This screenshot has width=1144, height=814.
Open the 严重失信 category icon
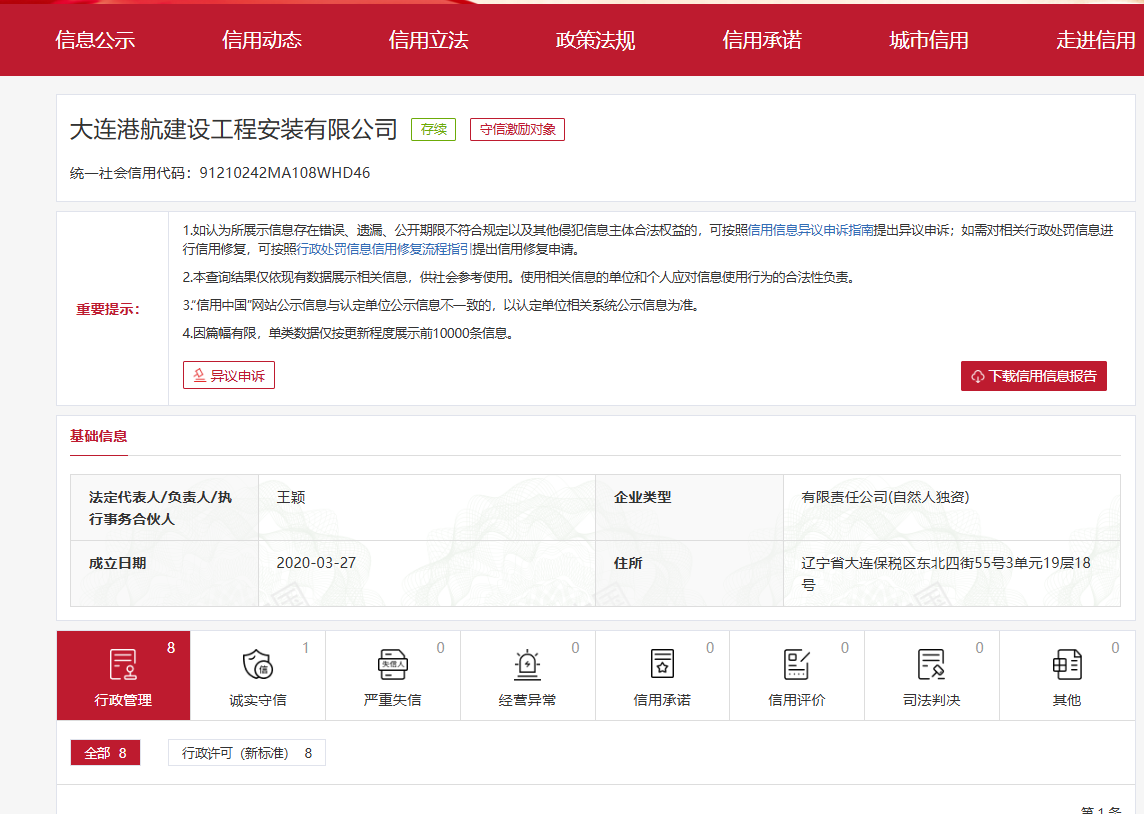[392, 664]
